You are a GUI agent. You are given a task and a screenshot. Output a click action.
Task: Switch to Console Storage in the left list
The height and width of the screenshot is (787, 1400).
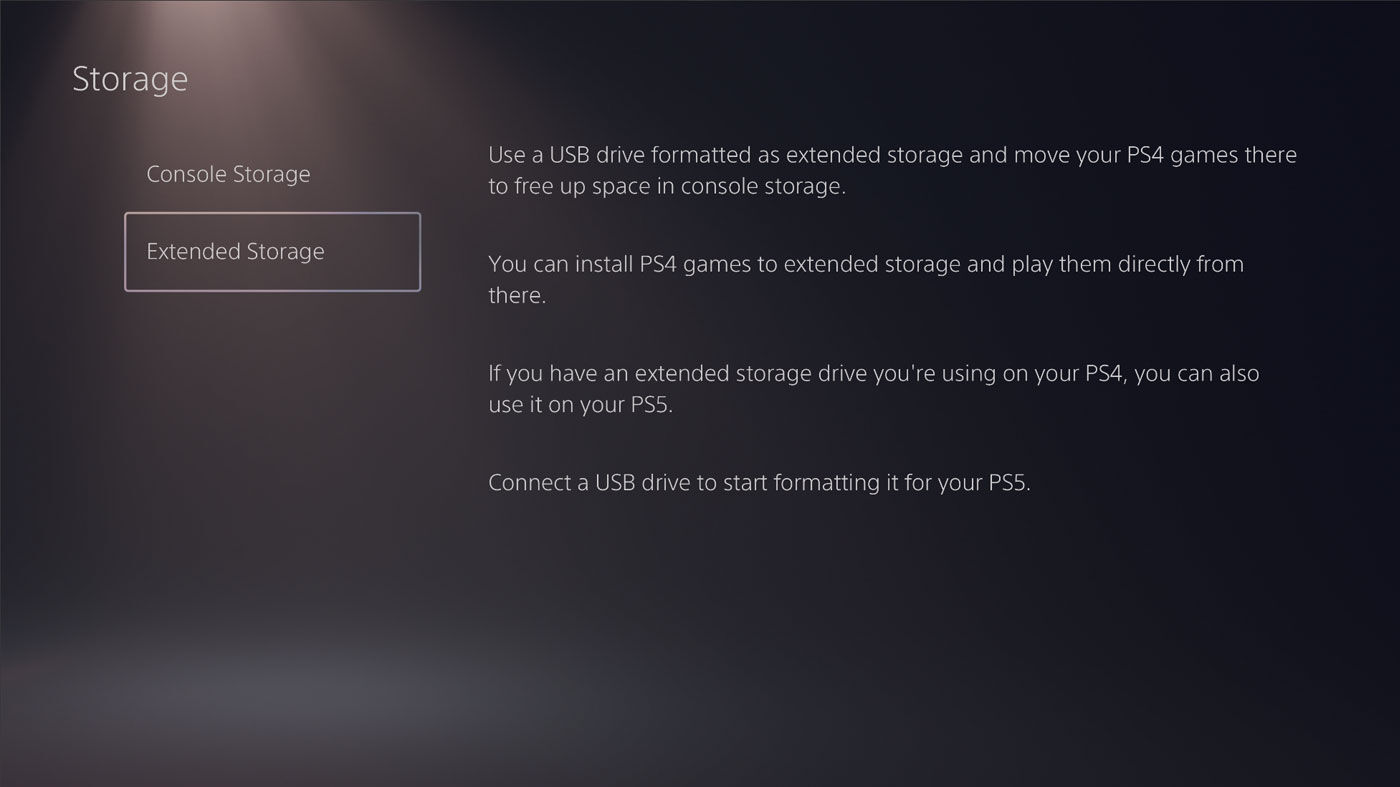pyautogui.click(x=228, y=174)
